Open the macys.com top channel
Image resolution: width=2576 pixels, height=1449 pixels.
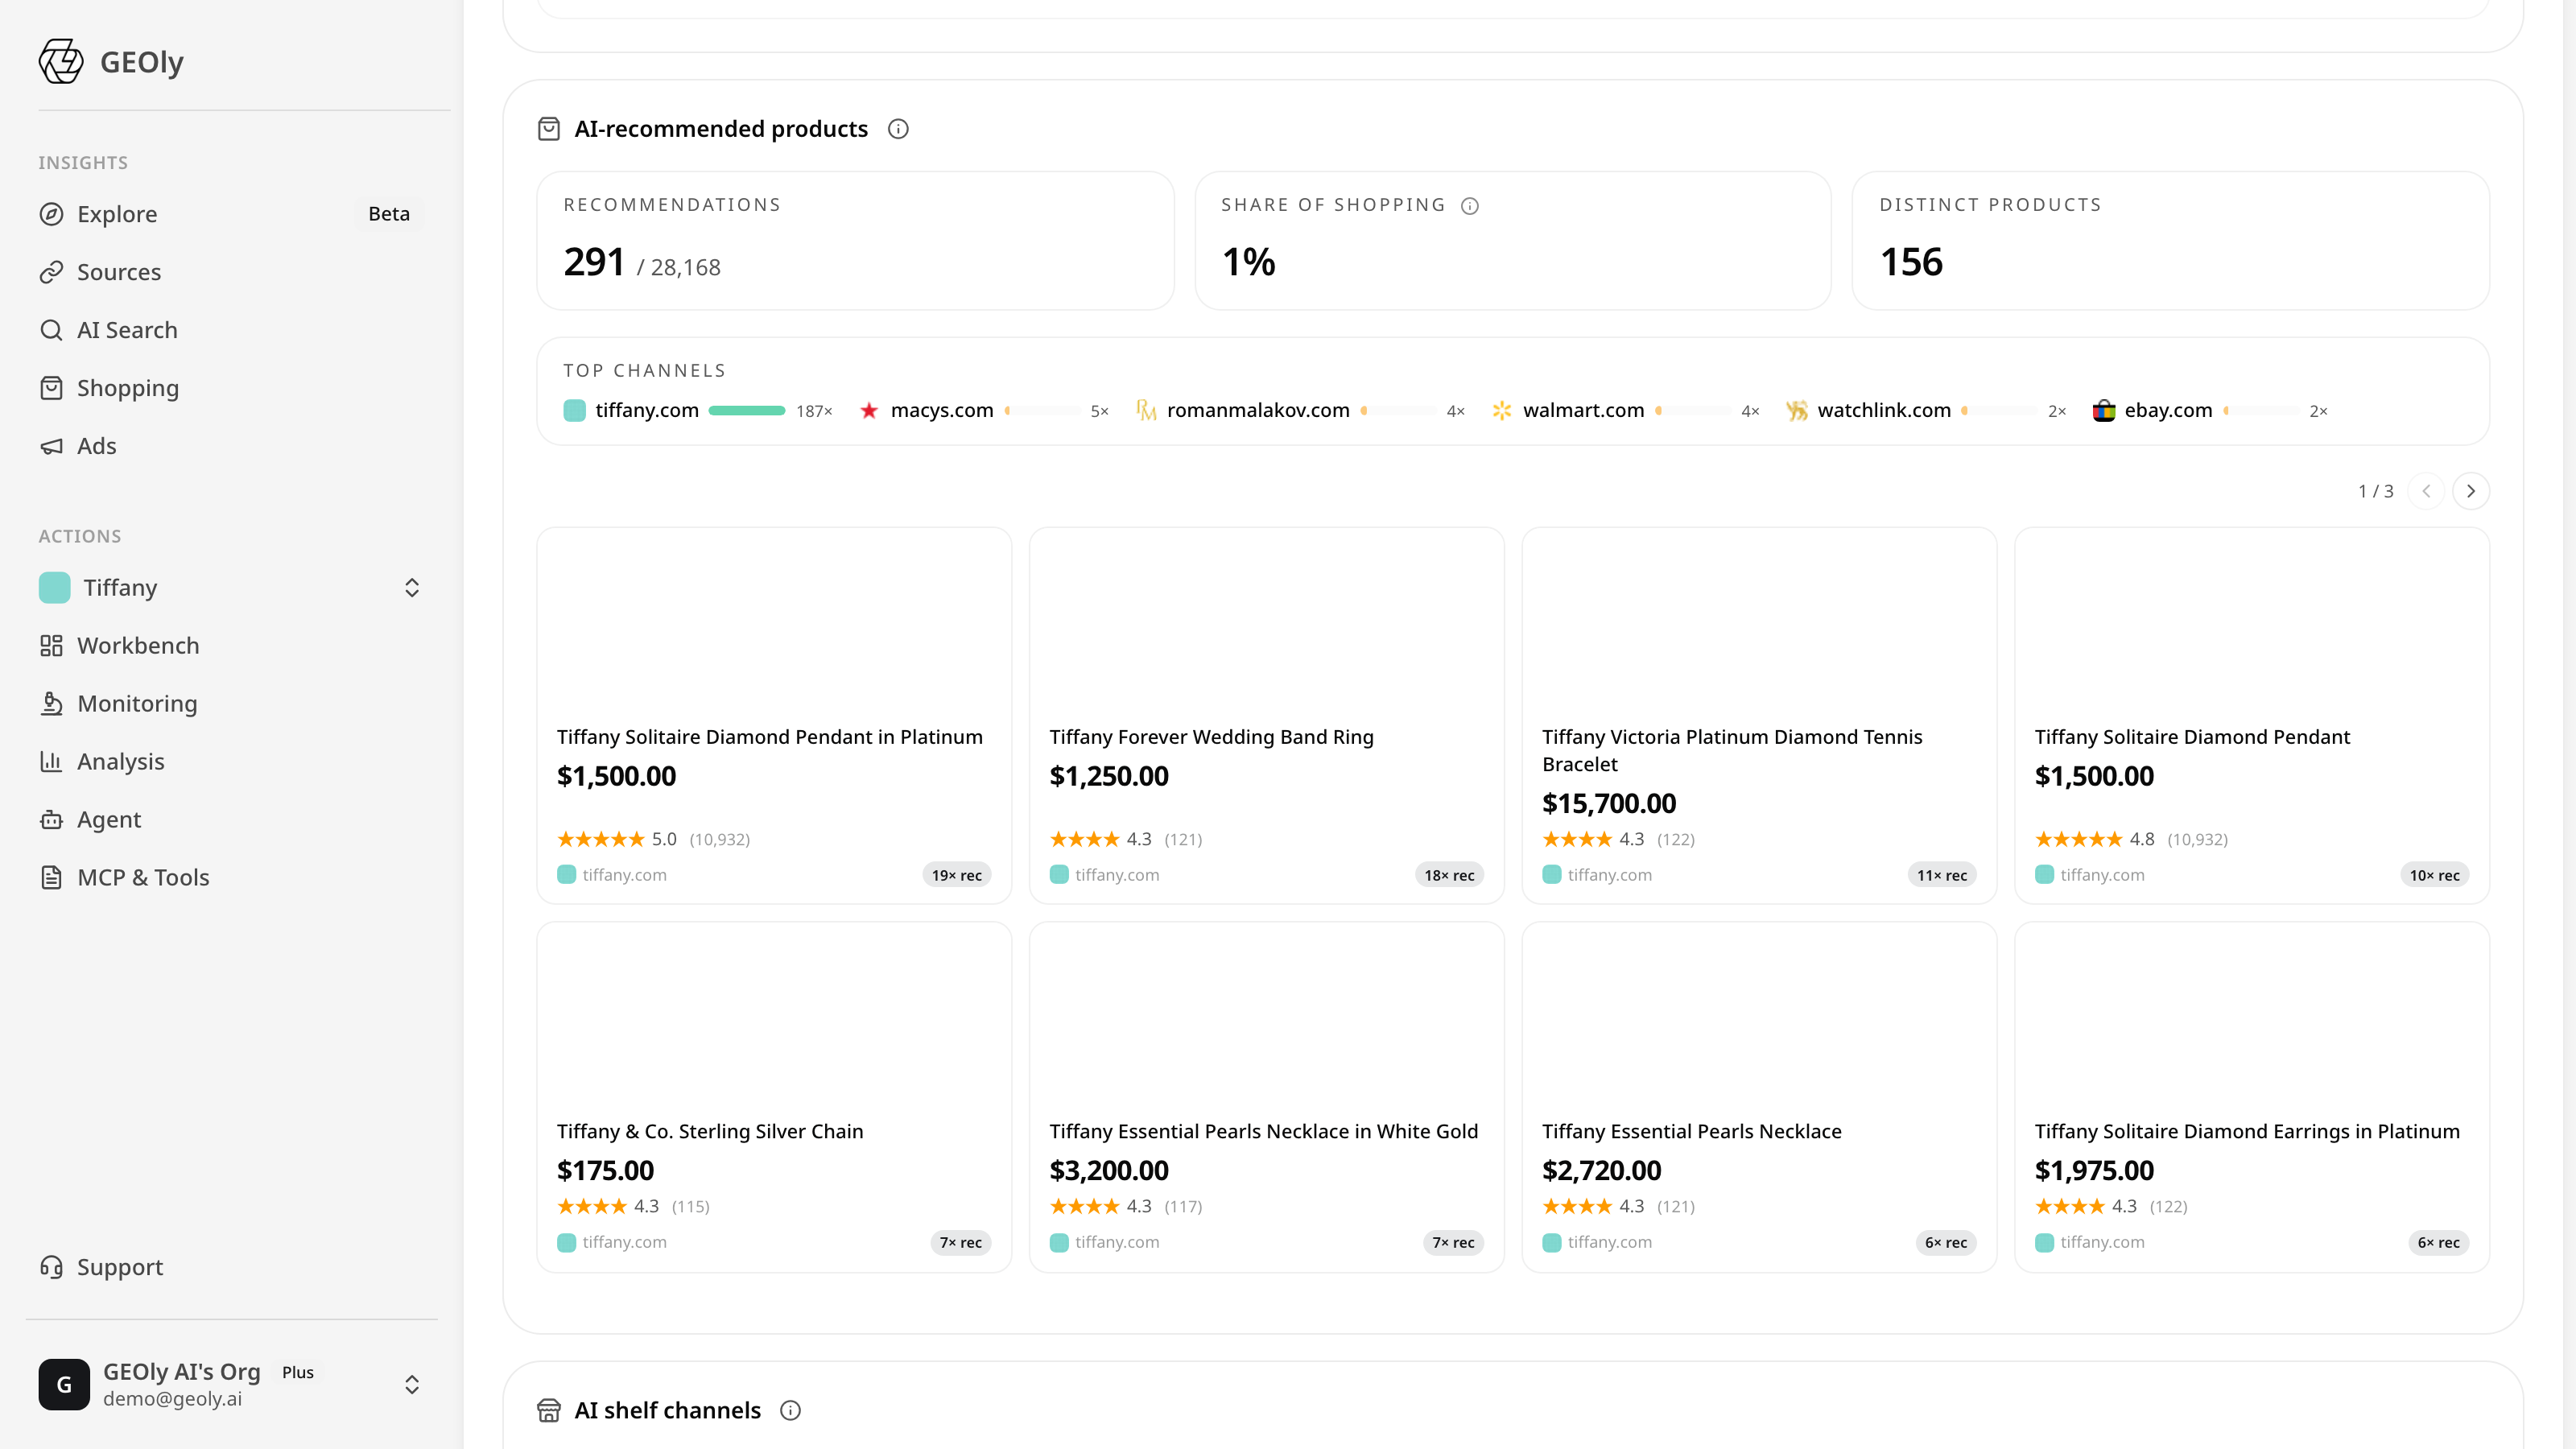[x=984, y=410]
